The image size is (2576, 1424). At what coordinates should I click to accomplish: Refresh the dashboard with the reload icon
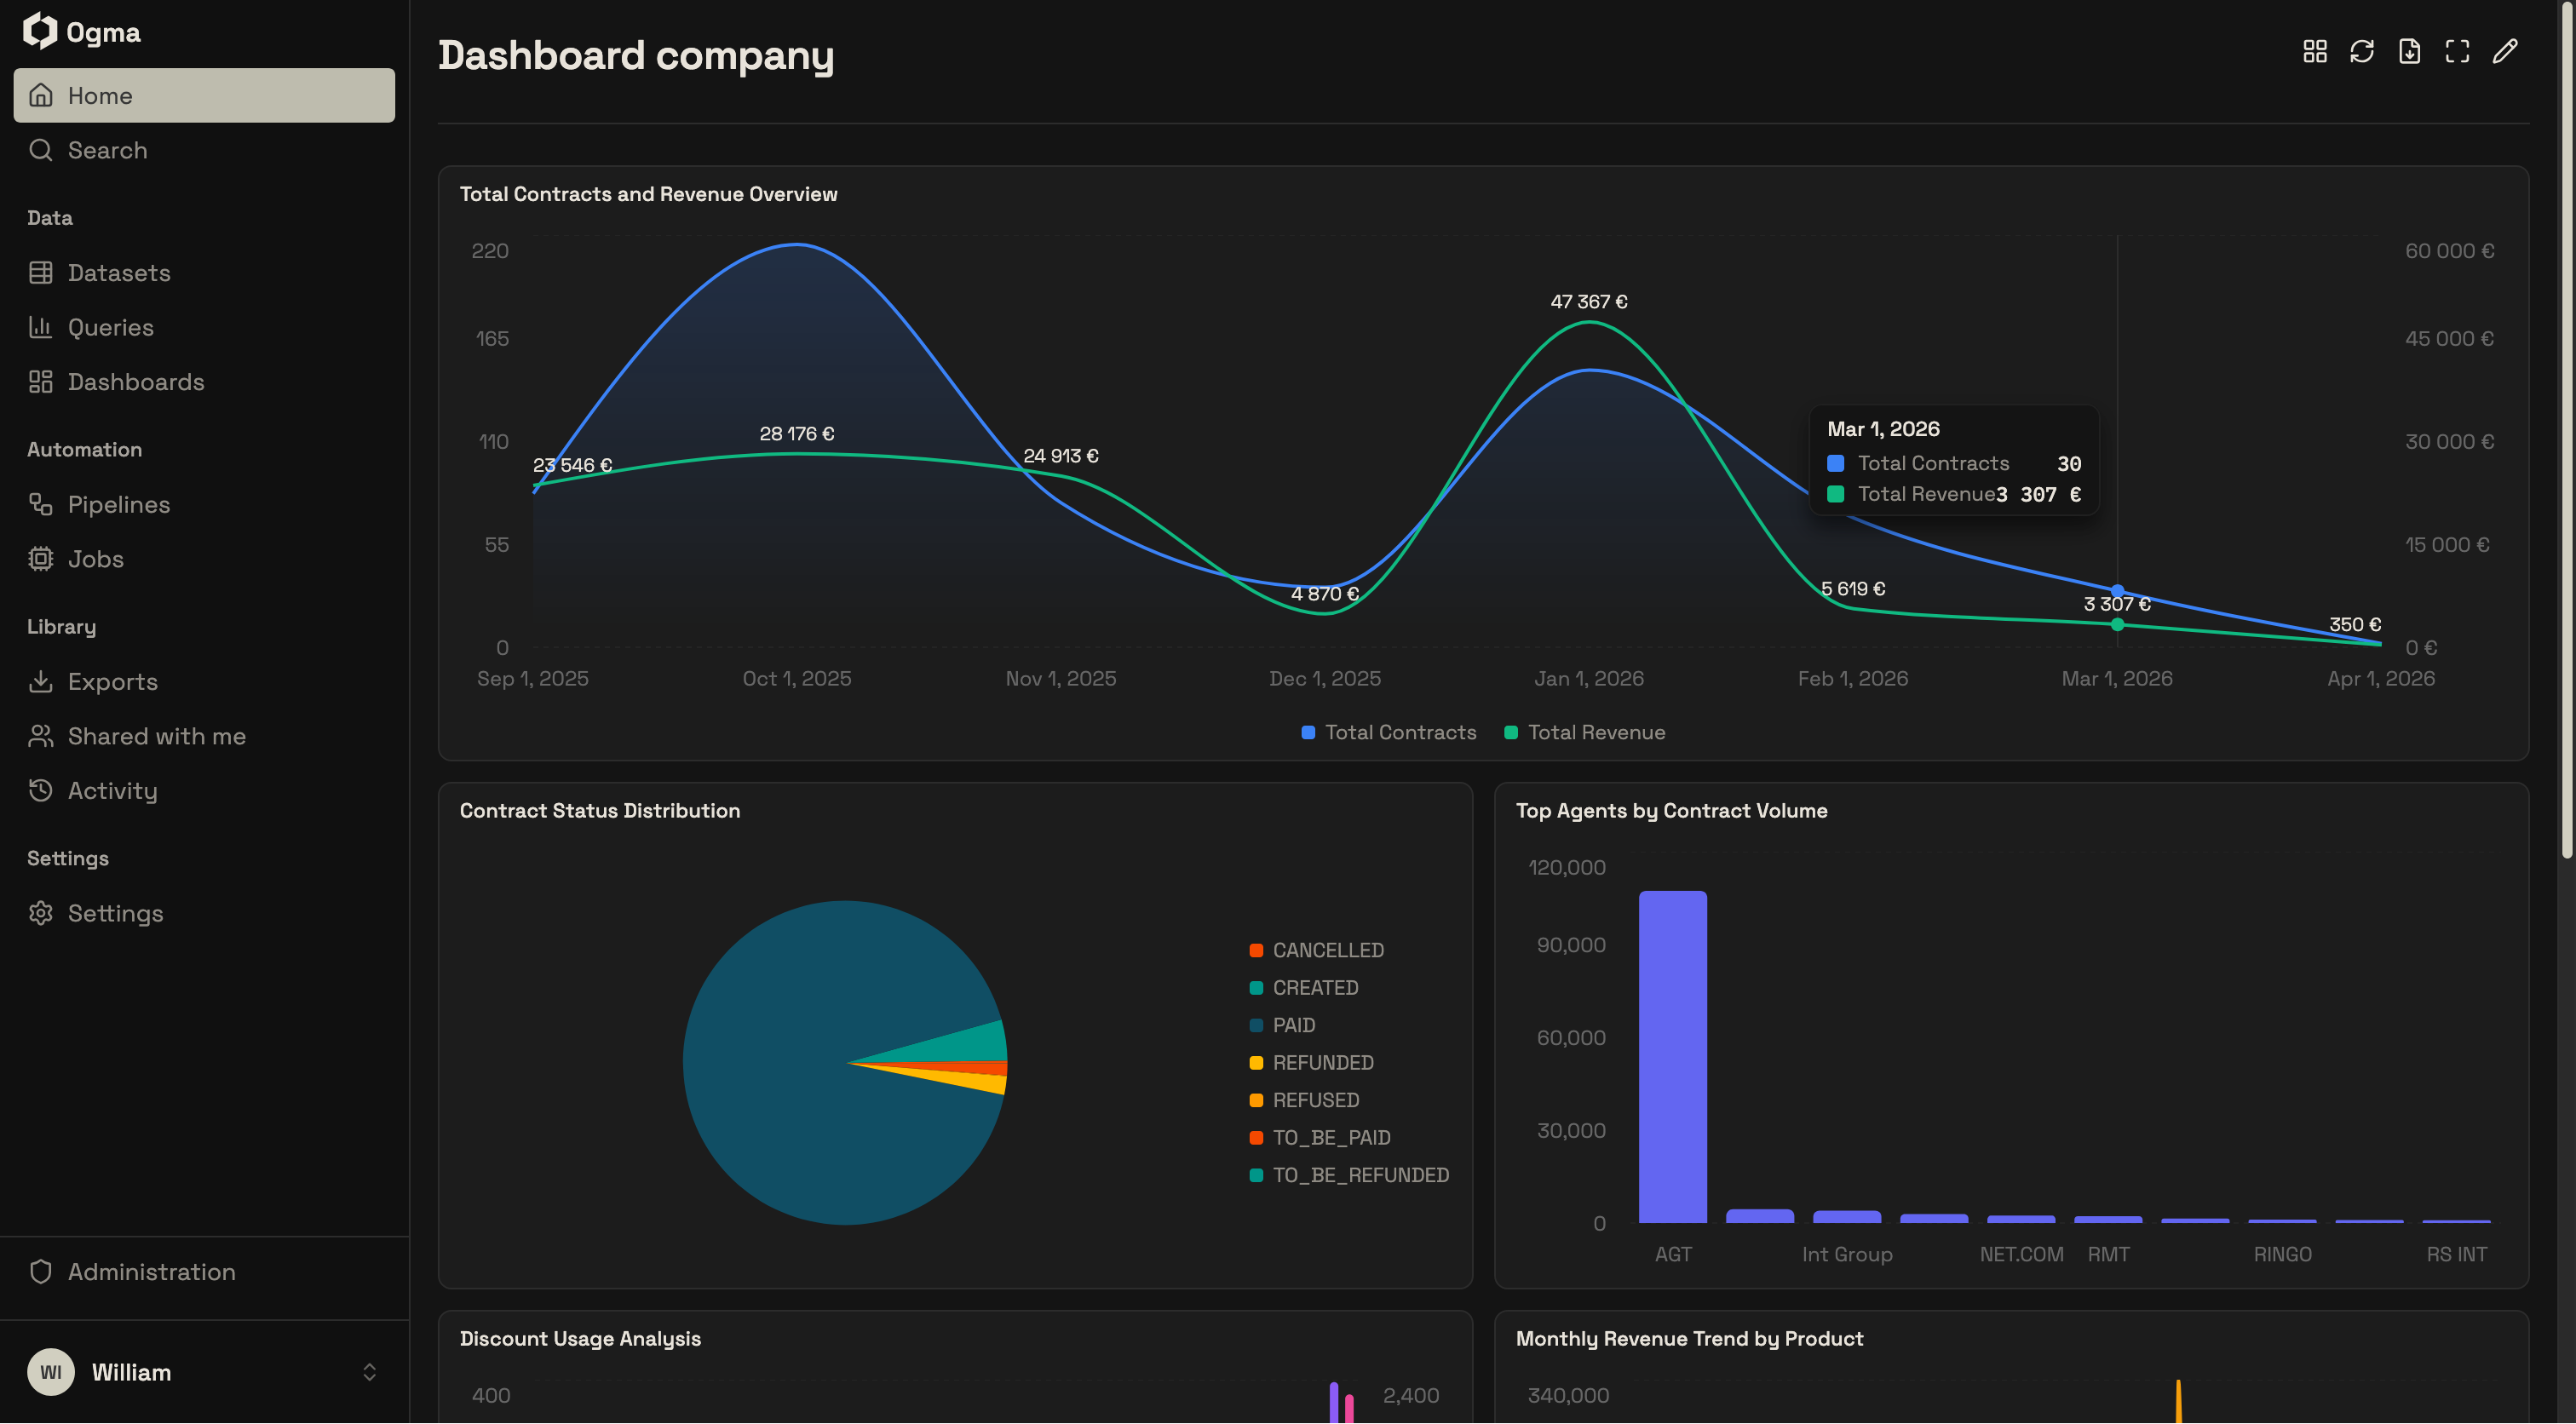click(x=2362, y=51)
